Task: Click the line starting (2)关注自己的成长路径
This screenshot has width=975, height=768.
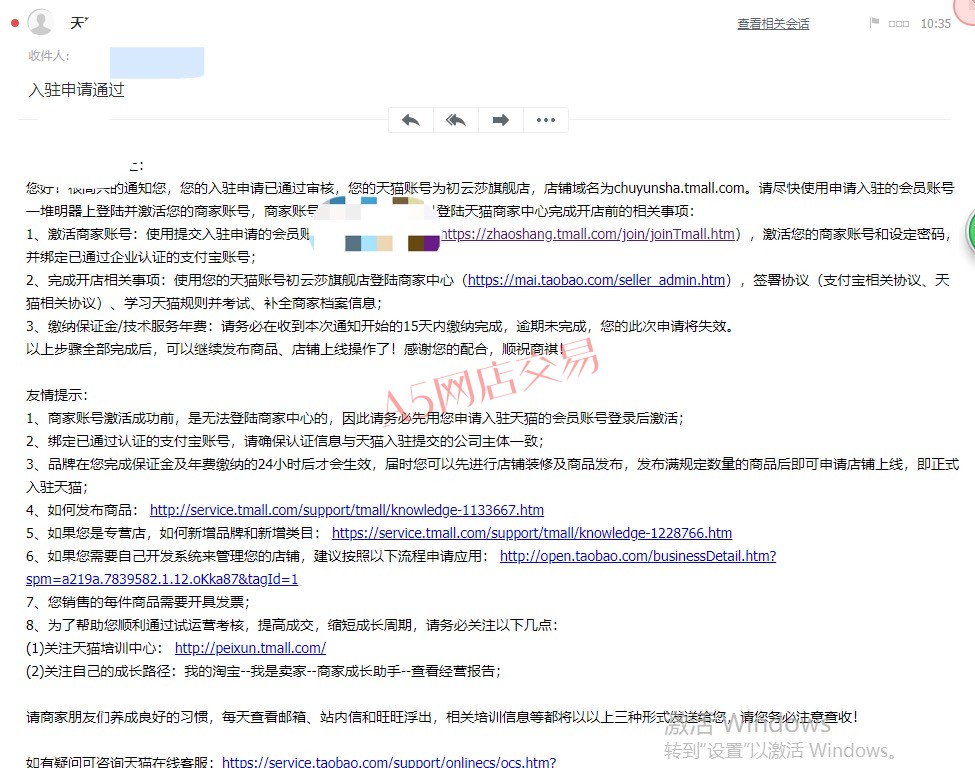Action: point(263,671)
